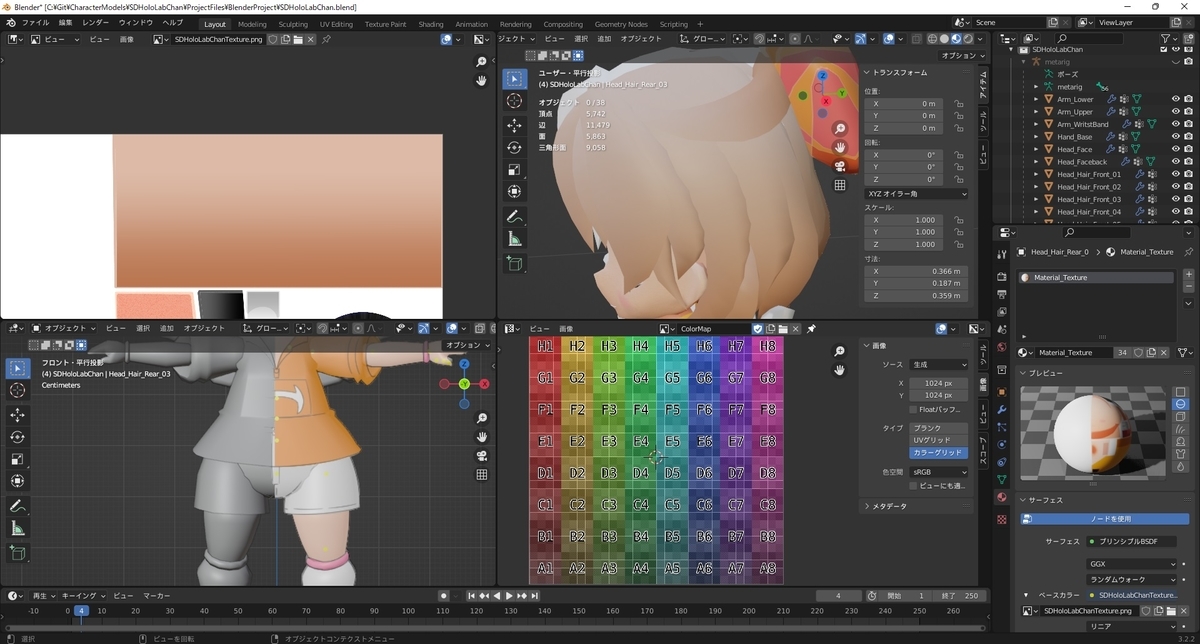Toggle the 'Use Nodes' button
1200x644 pixels.
1107,518
